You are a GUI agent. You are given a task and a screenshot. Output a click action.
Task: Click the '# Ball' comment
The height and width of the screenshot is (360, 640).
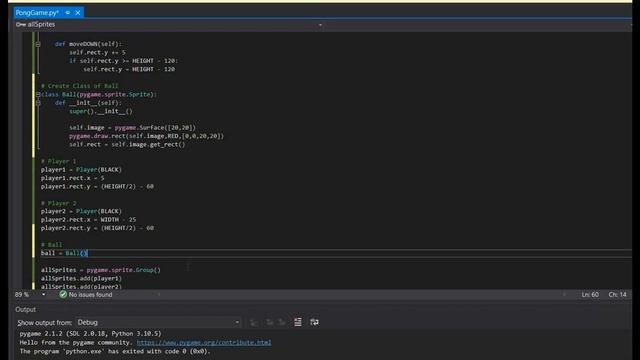tap(51, 245)
